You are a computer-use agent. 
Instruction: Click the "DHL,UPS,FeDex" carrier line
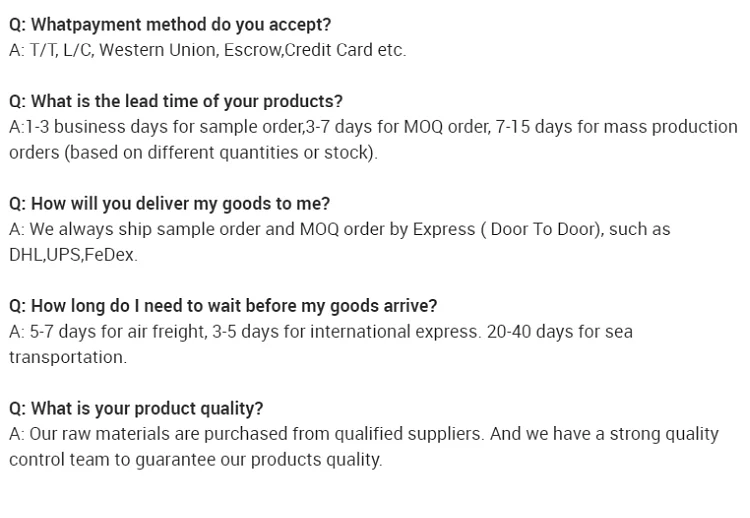pyautogui.click(x=73, y=255)
